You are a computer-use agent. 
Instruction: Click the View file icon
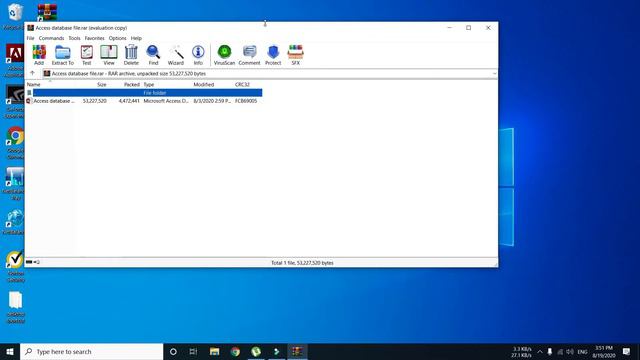(109, 55)
